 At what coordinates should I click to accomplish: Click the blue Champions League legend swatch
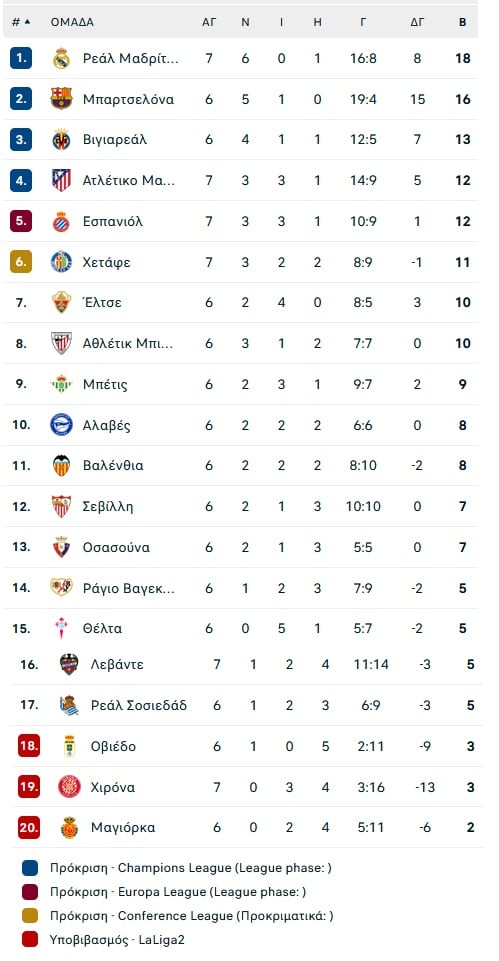[x=29, y=868]
